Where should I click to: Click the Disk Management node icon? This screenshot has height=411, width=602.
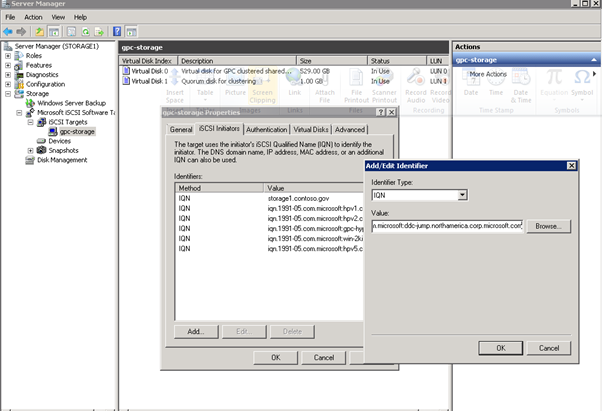point(30,160)
